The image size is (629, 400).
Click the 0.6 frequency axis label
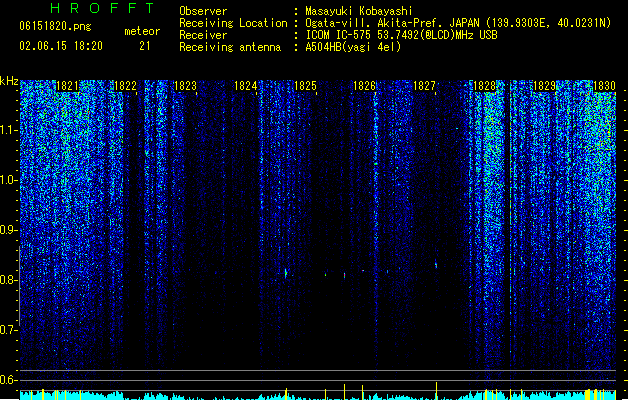8,380
